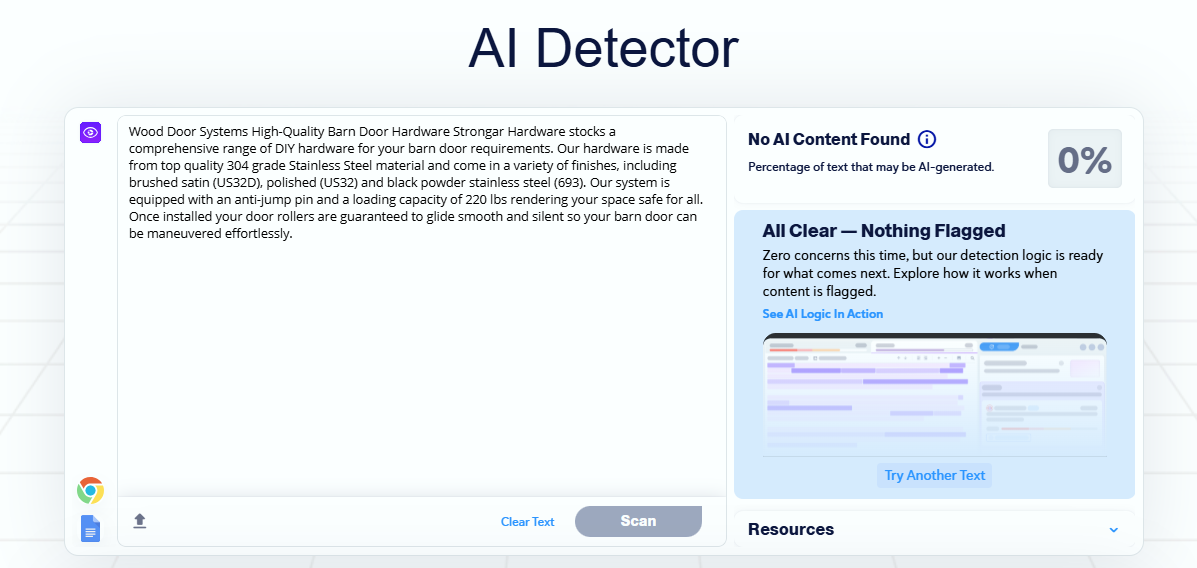
Task: Open See AI Logic In Action link
Action: 822,314
